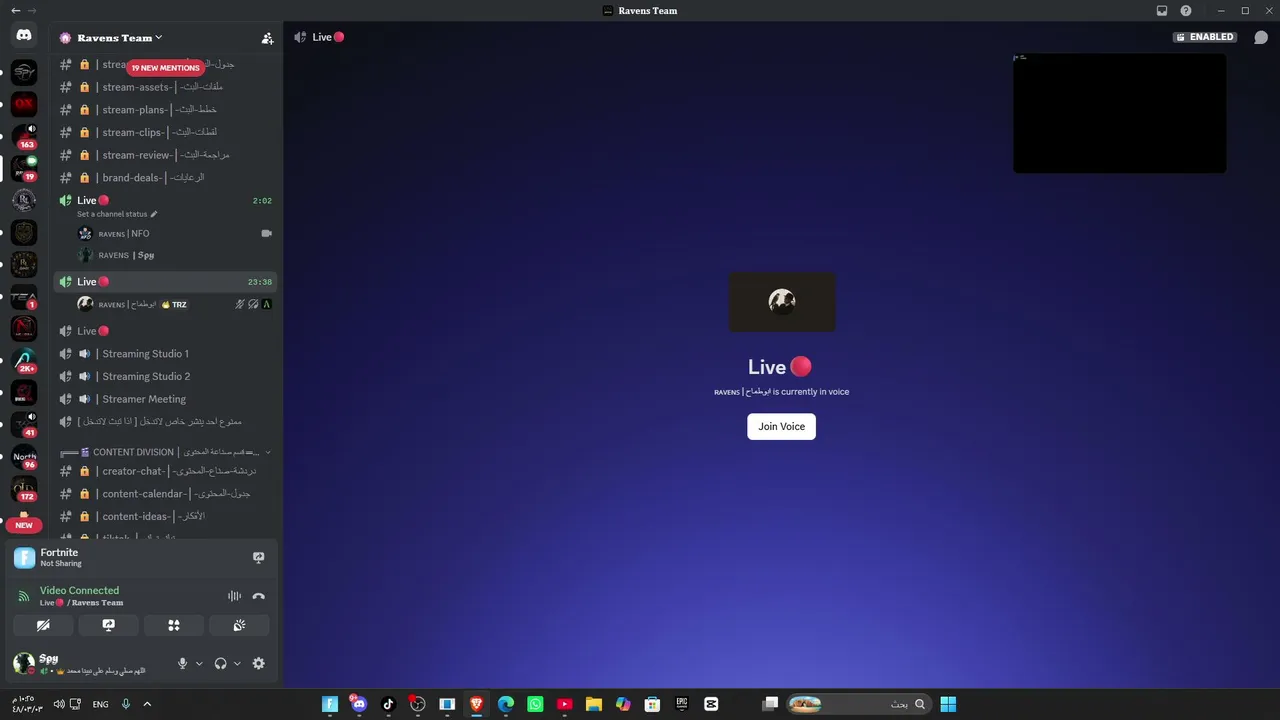Screen dimensions: 1280x720
Task: Open Brave browser in the taskbar
Action: (477, 704)
